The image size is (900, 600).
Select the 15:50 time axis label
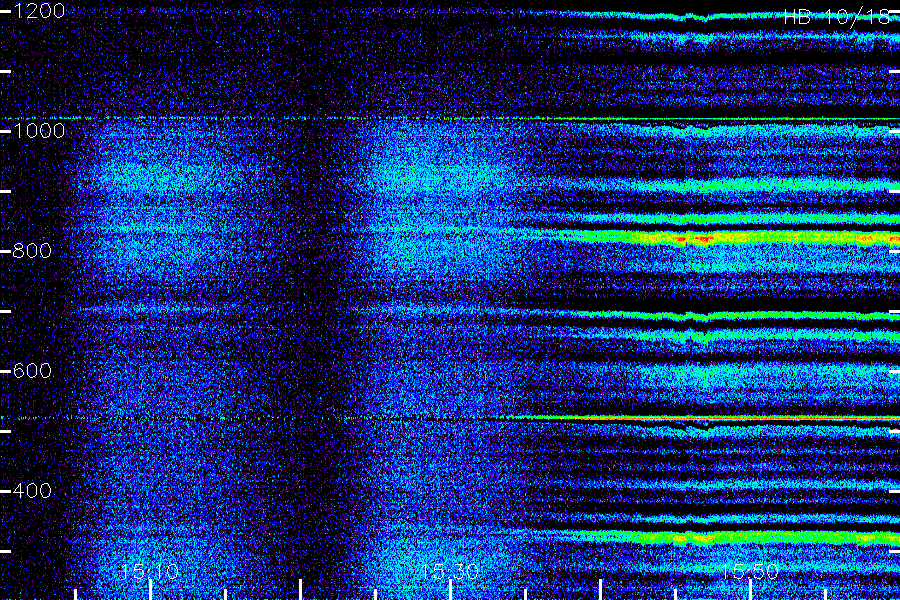pyautogui.click(x=749, y=571)
